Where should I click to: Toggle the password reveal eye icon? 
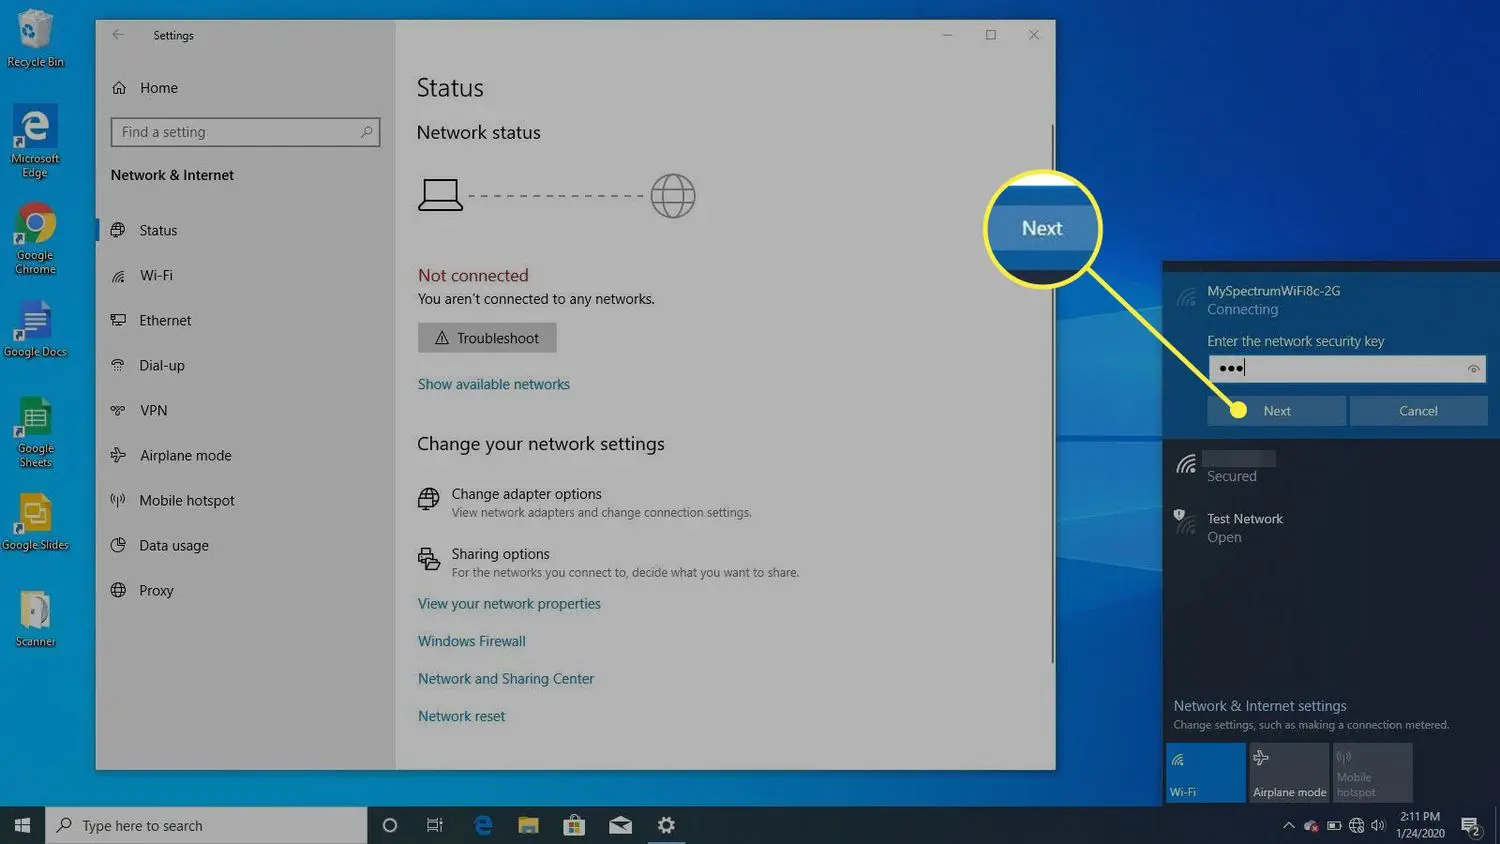(1473, 369)
